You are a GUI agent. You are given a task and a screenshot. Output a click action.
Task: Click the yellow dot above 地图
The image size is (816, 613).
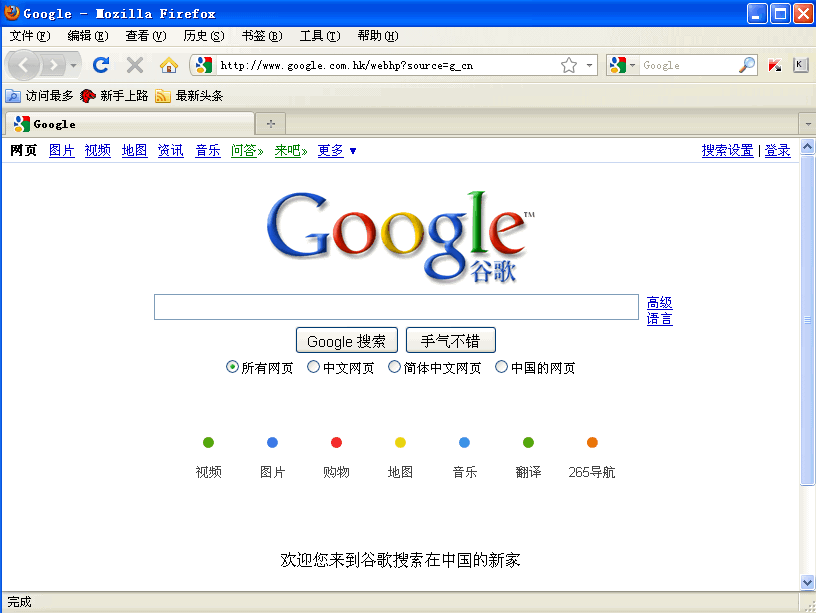click(x=400, y=442)
